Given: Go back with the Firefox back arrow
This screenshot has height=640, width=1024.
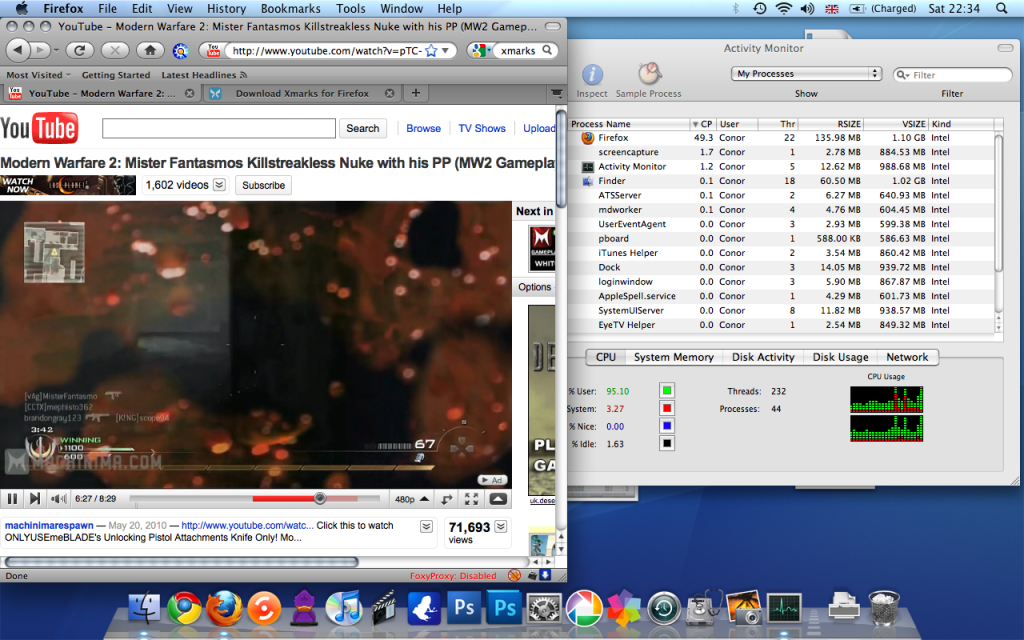Looking at the screenshot, I should [18, 50].
